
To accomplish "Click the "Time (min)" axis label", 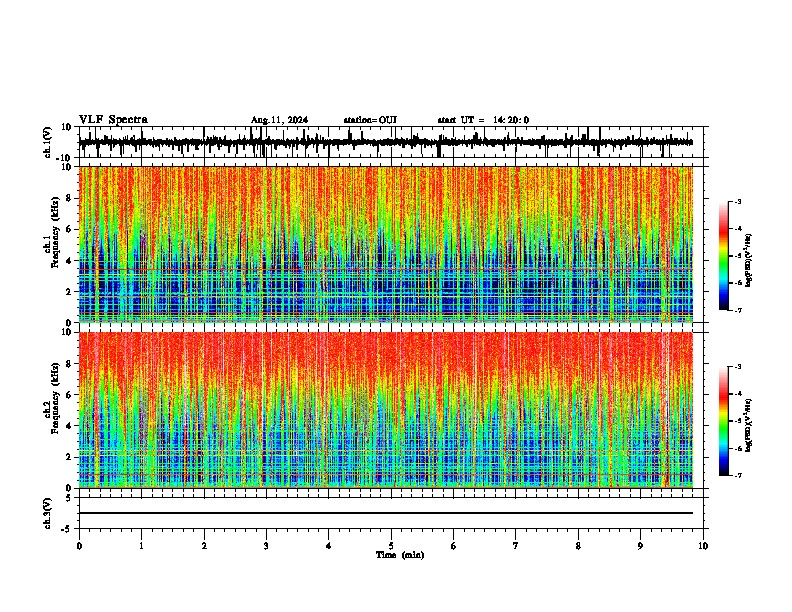I will point(400,555).
